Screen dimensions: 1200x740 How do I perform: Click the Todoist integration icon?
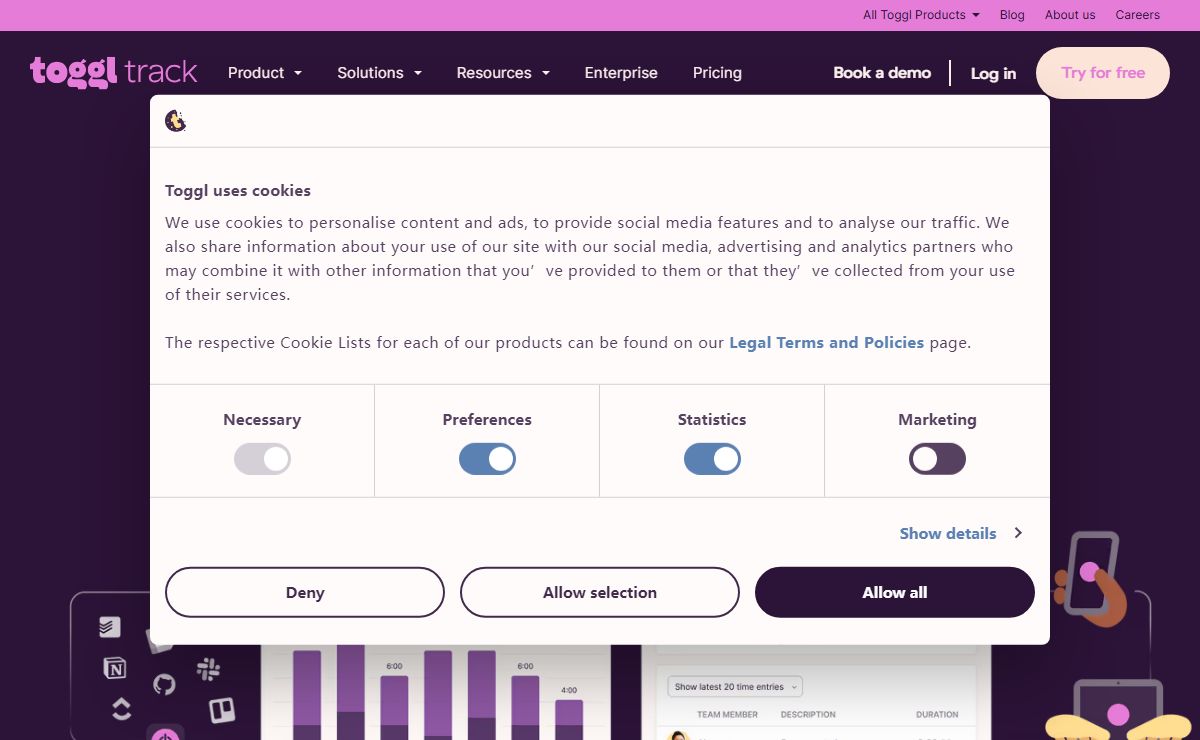109,627
